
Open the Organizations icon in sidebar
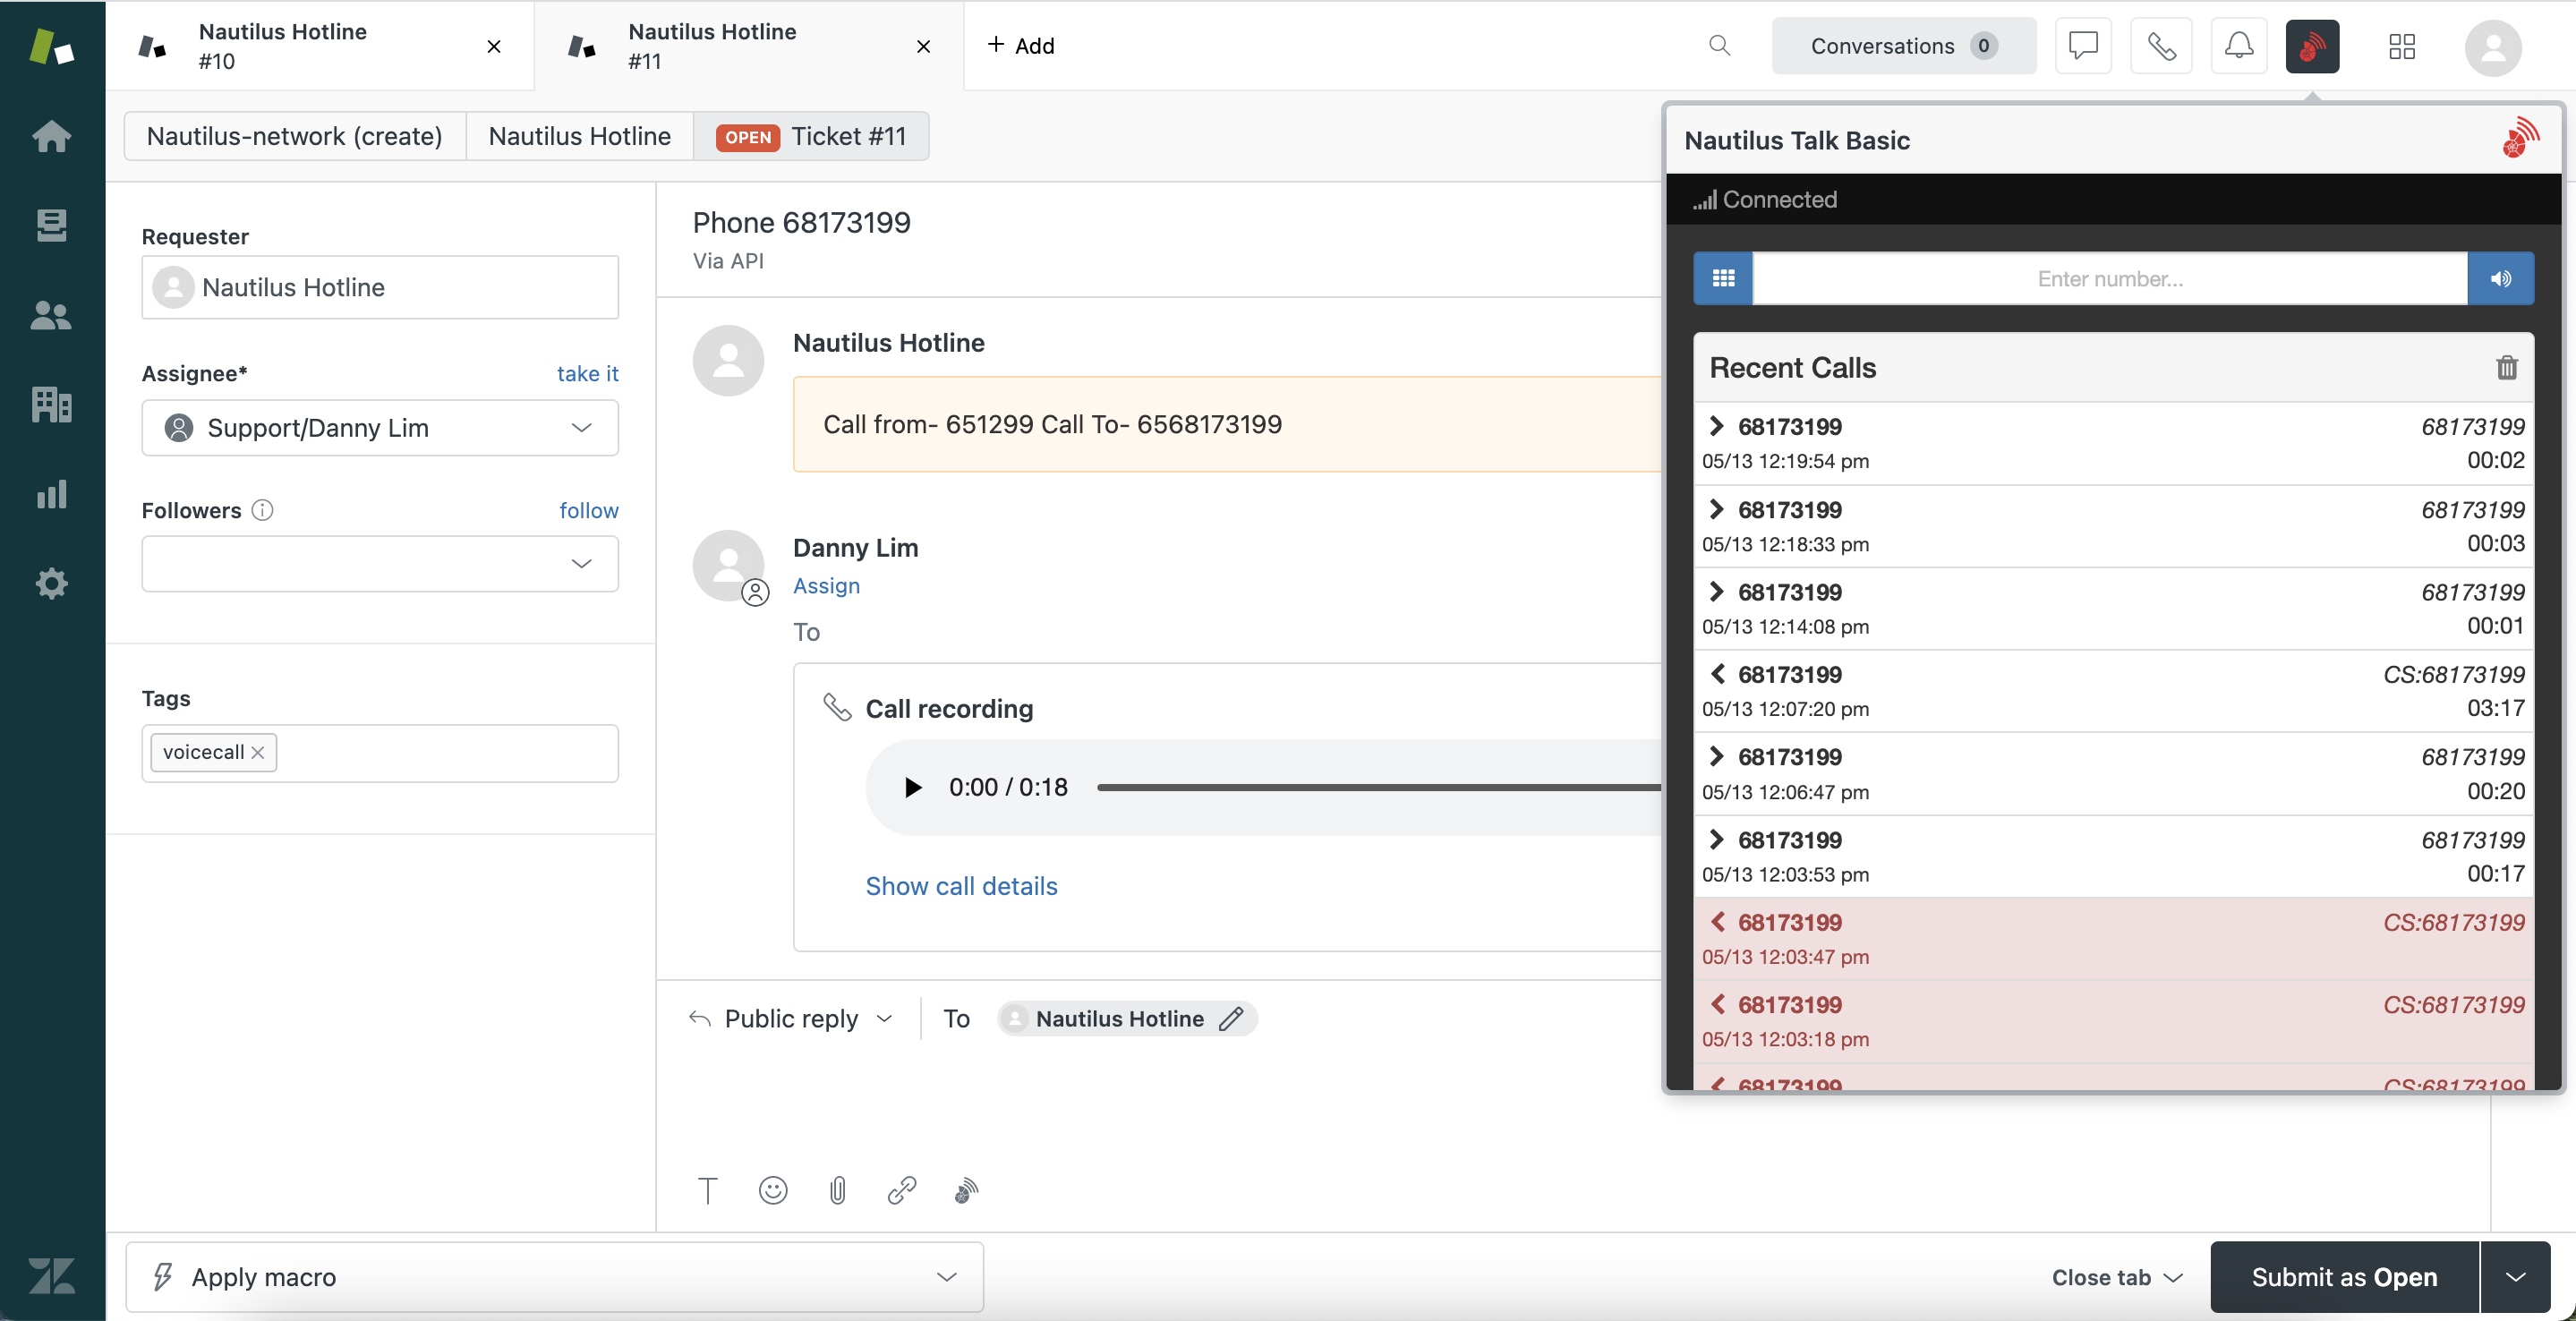click(51, 404)
